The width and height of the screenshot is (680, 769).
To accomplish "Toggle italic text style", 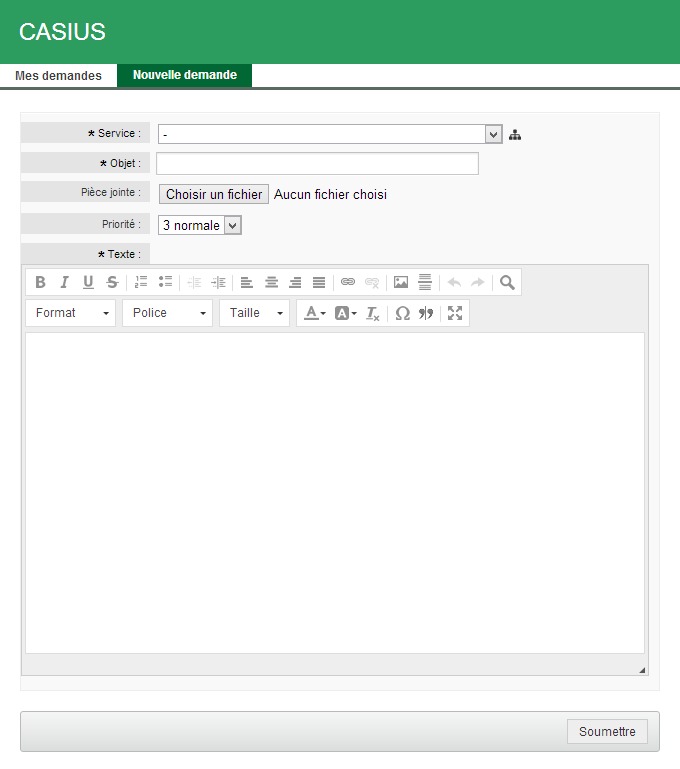I will click(x=64, y=283).
